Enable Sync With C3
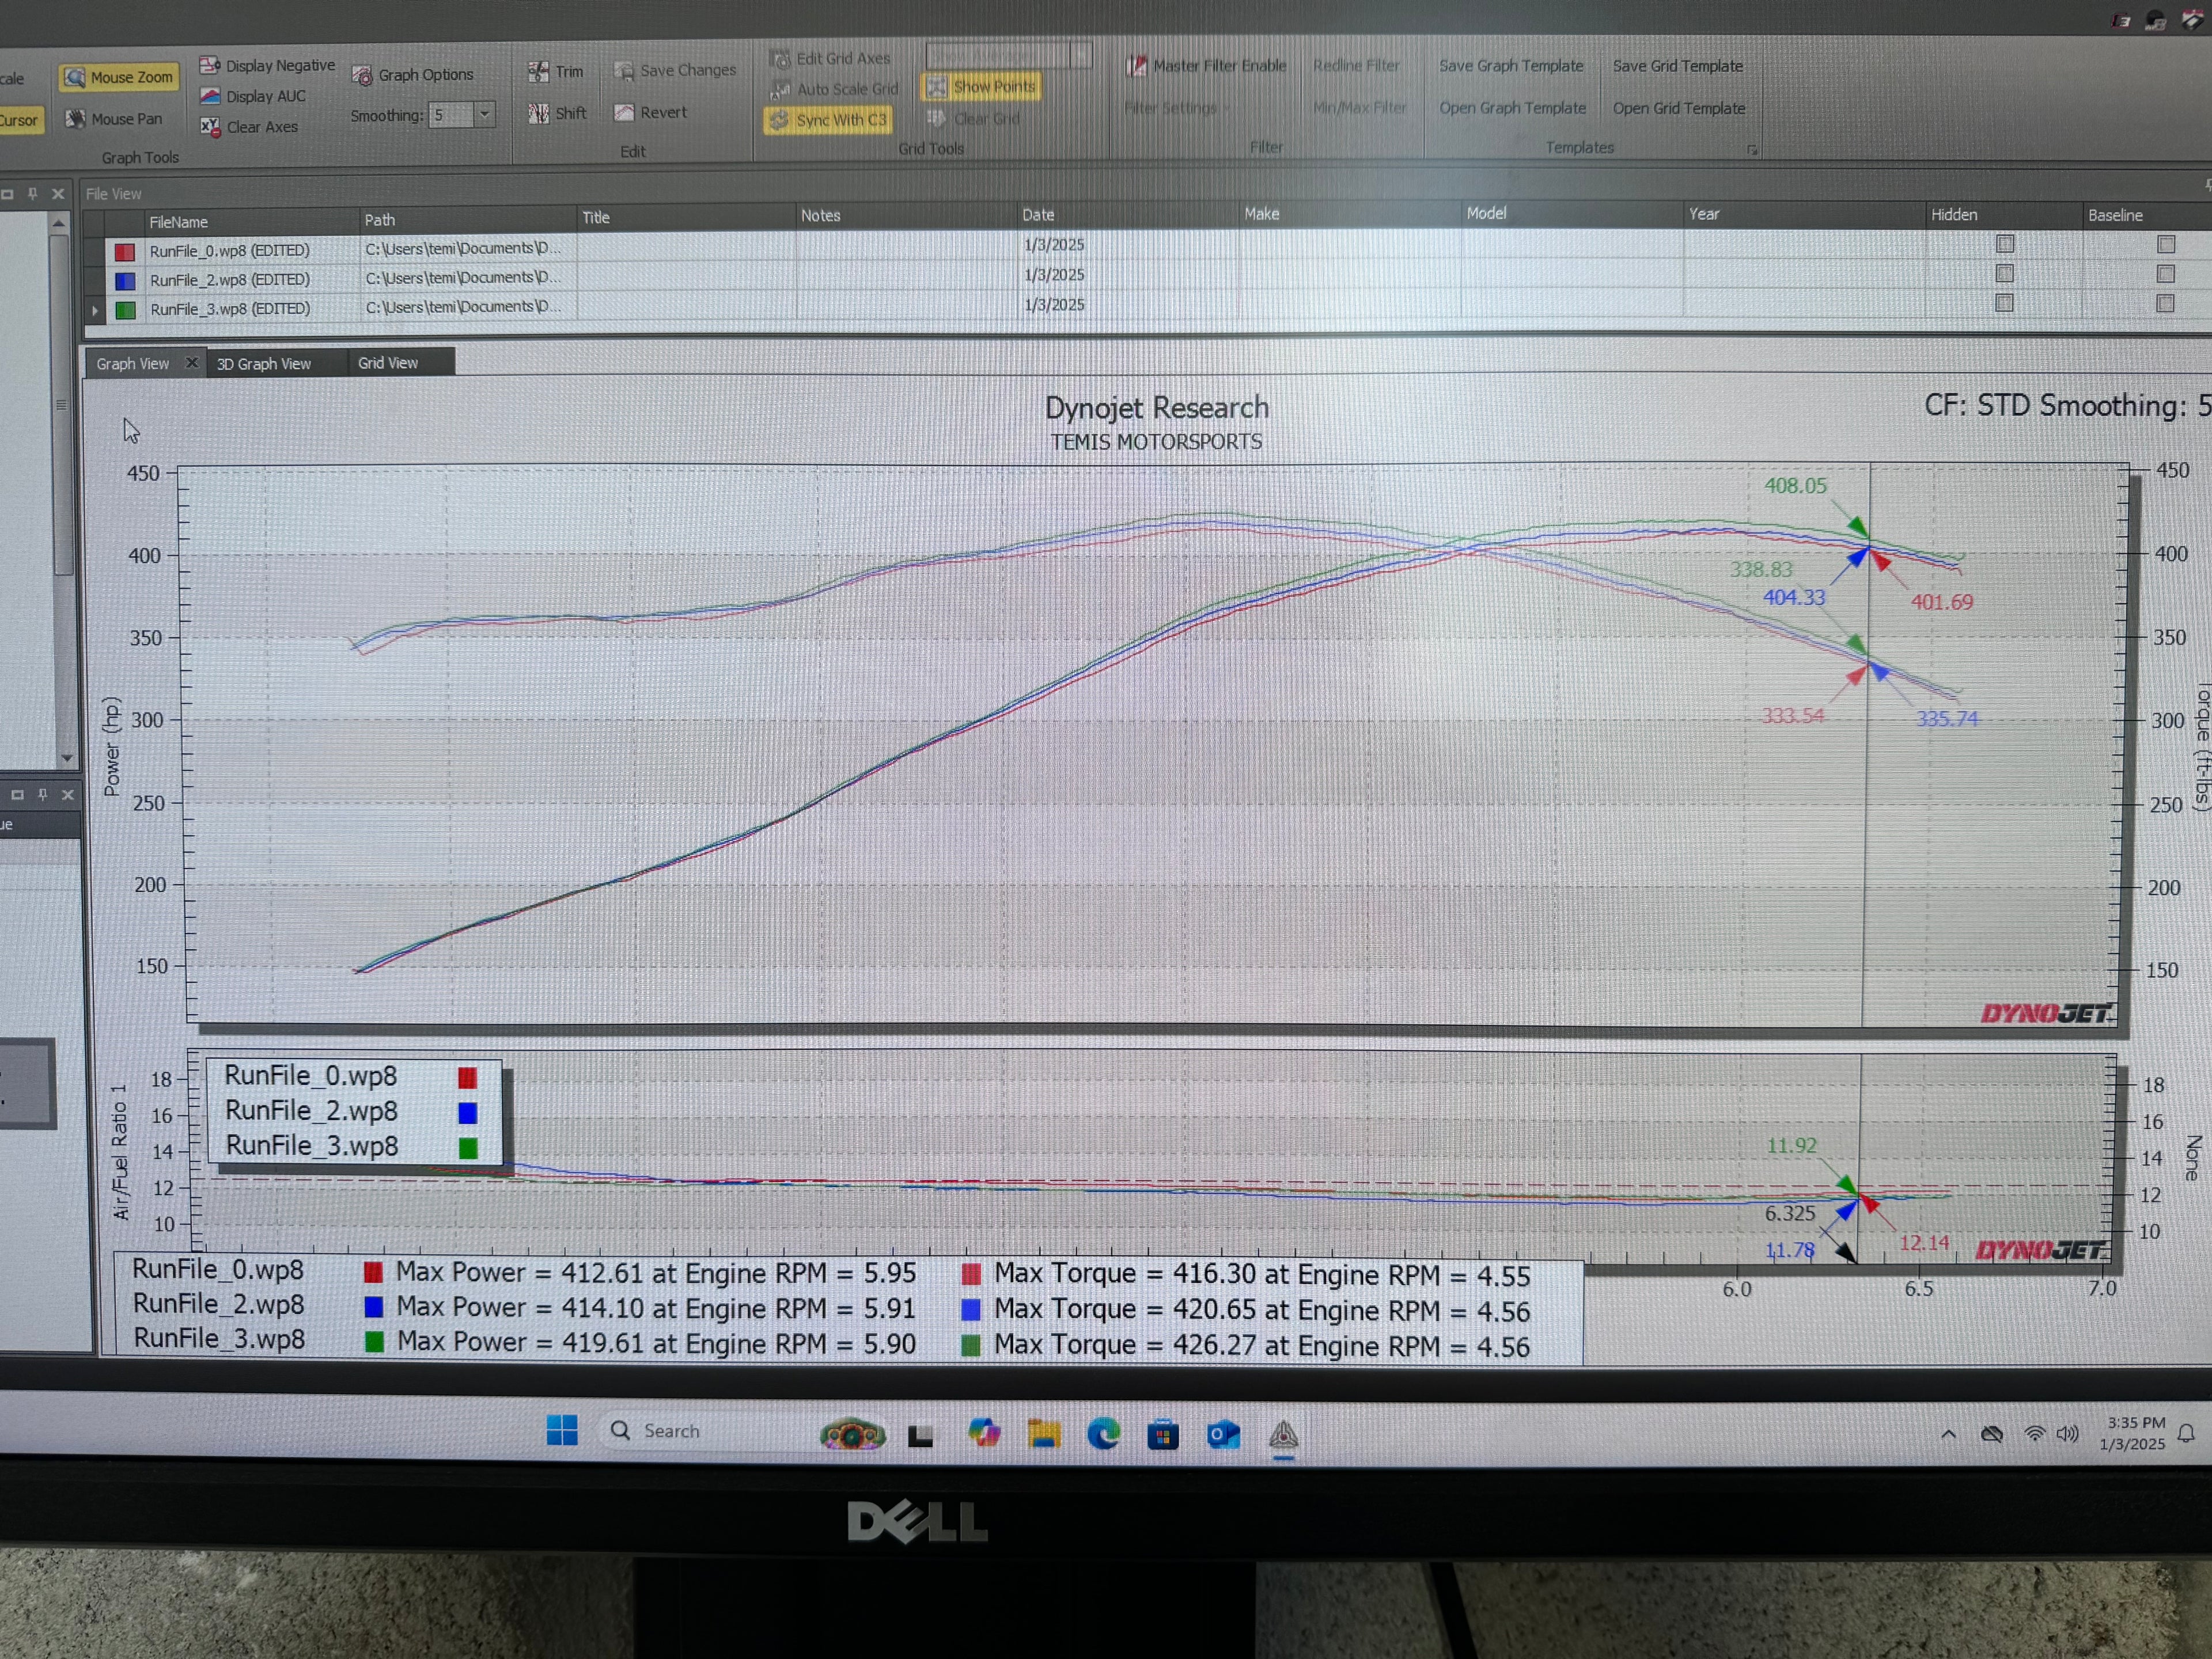This screenshot has height=1659, width=2212. (x=828, y=119)
